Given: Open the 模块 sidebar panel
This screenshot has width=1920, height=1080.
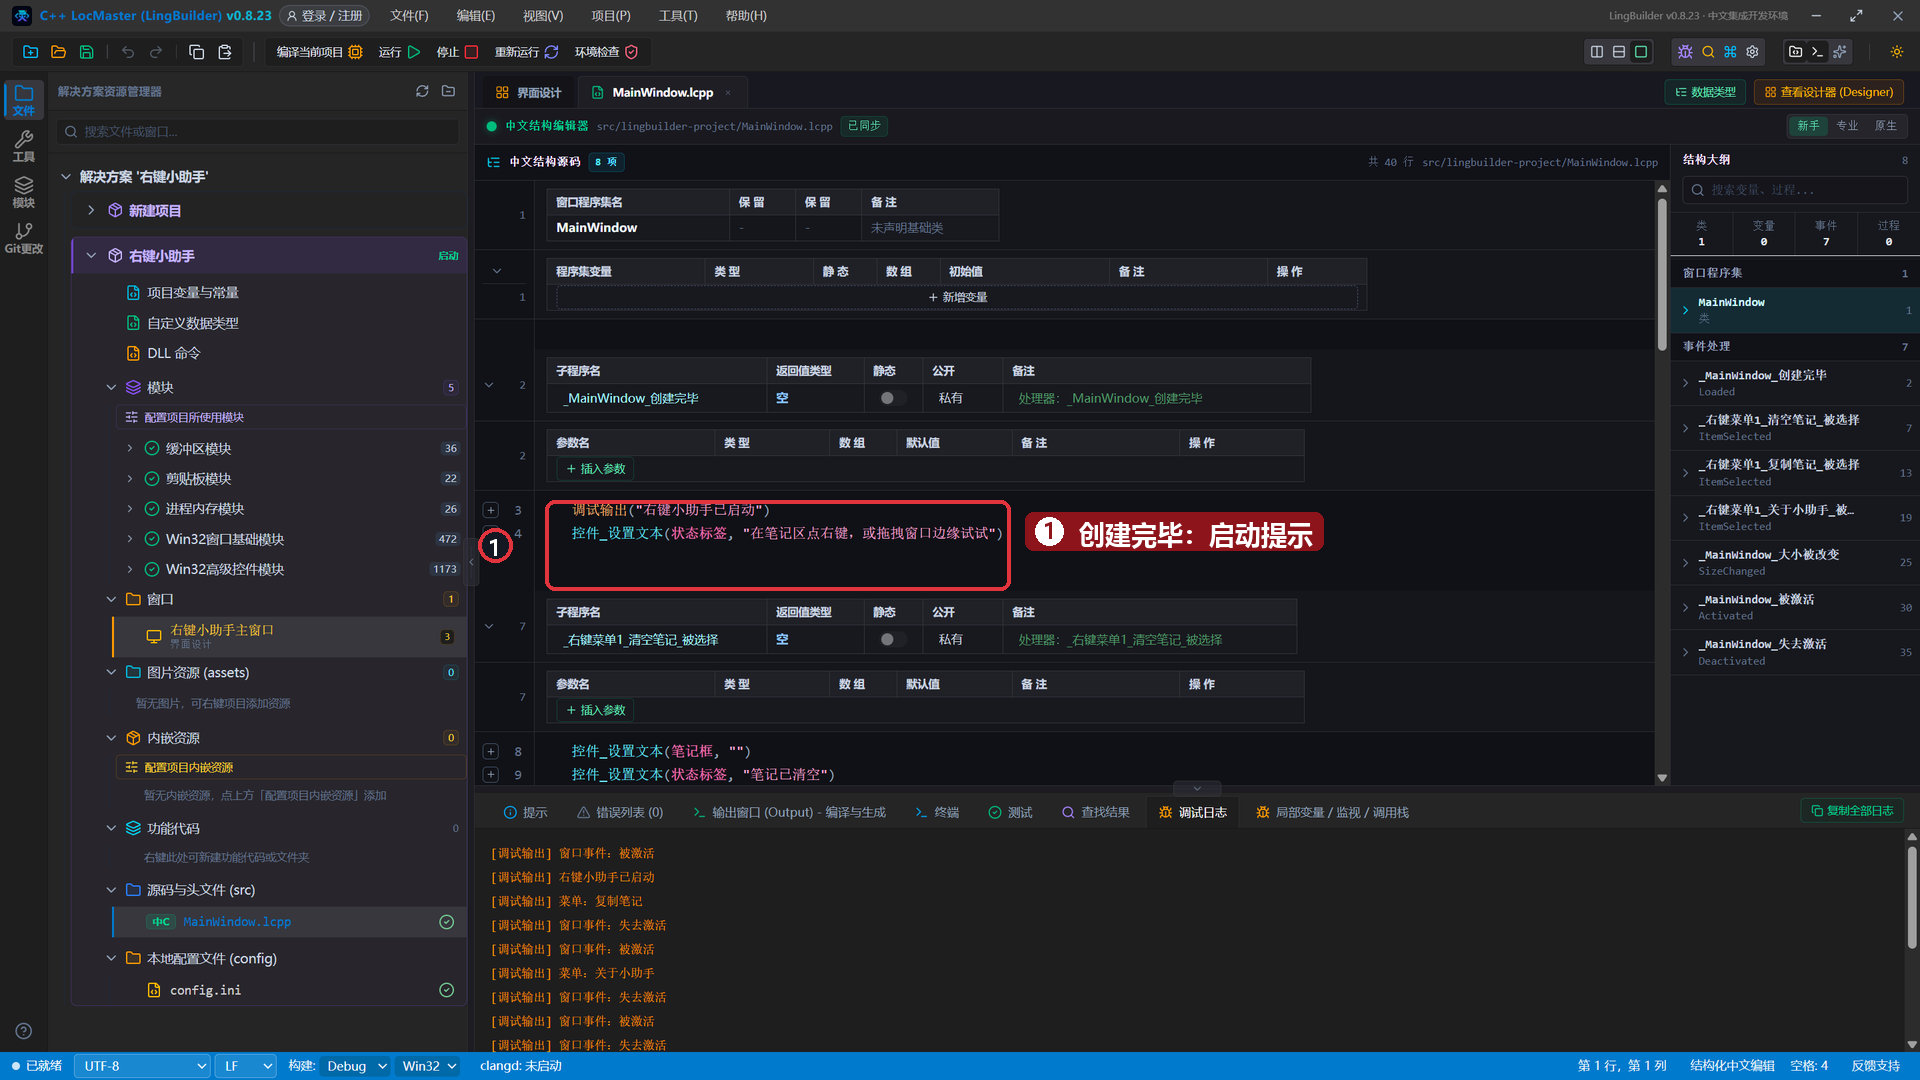Looking at the screenshot, I should tap(24, 192).
